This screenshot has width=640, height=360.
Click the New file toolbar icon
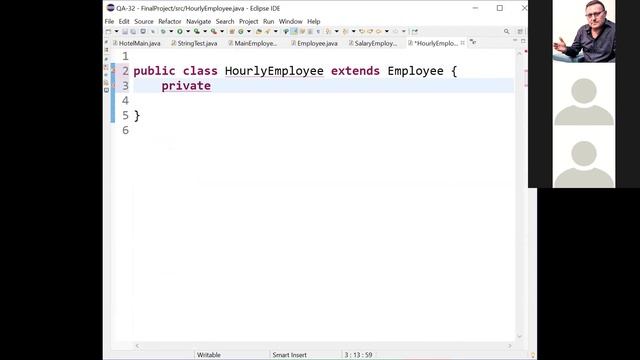click(x=108, y=31)
